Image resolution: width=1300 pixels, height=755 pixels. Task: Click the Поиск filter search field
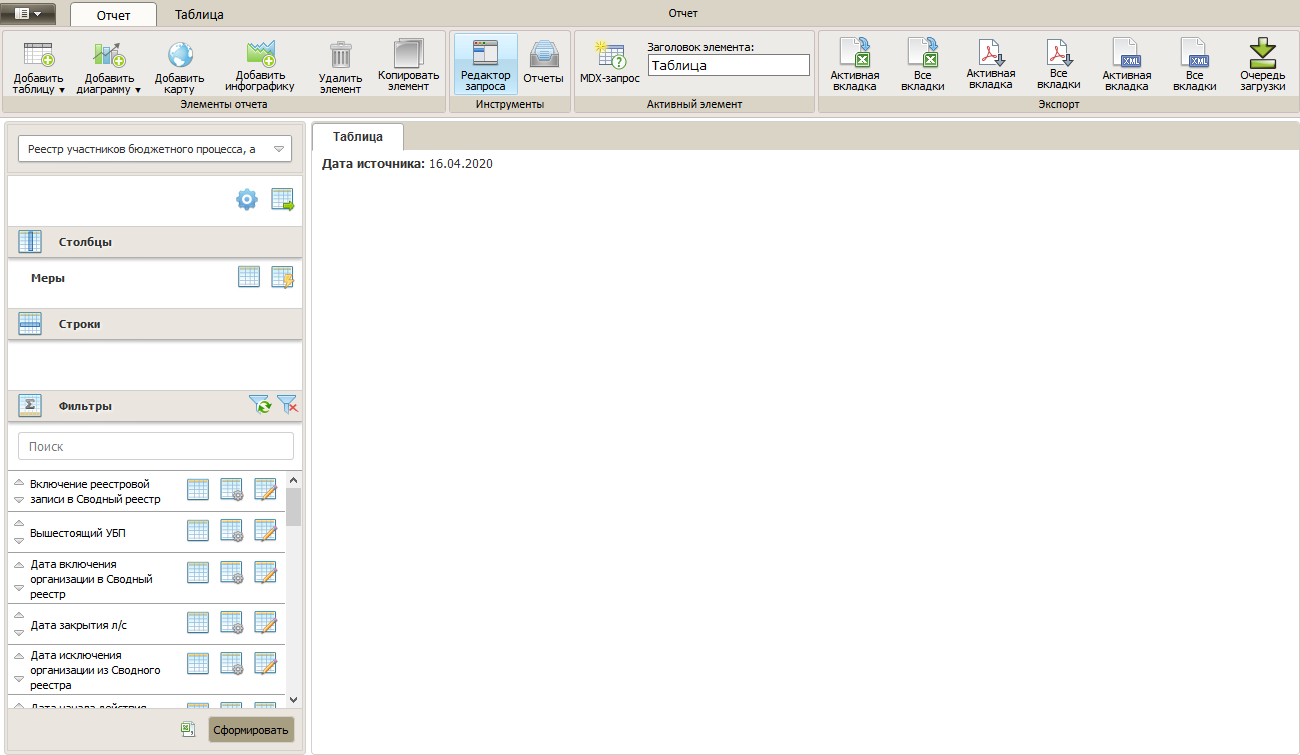(x=156, y=446)
